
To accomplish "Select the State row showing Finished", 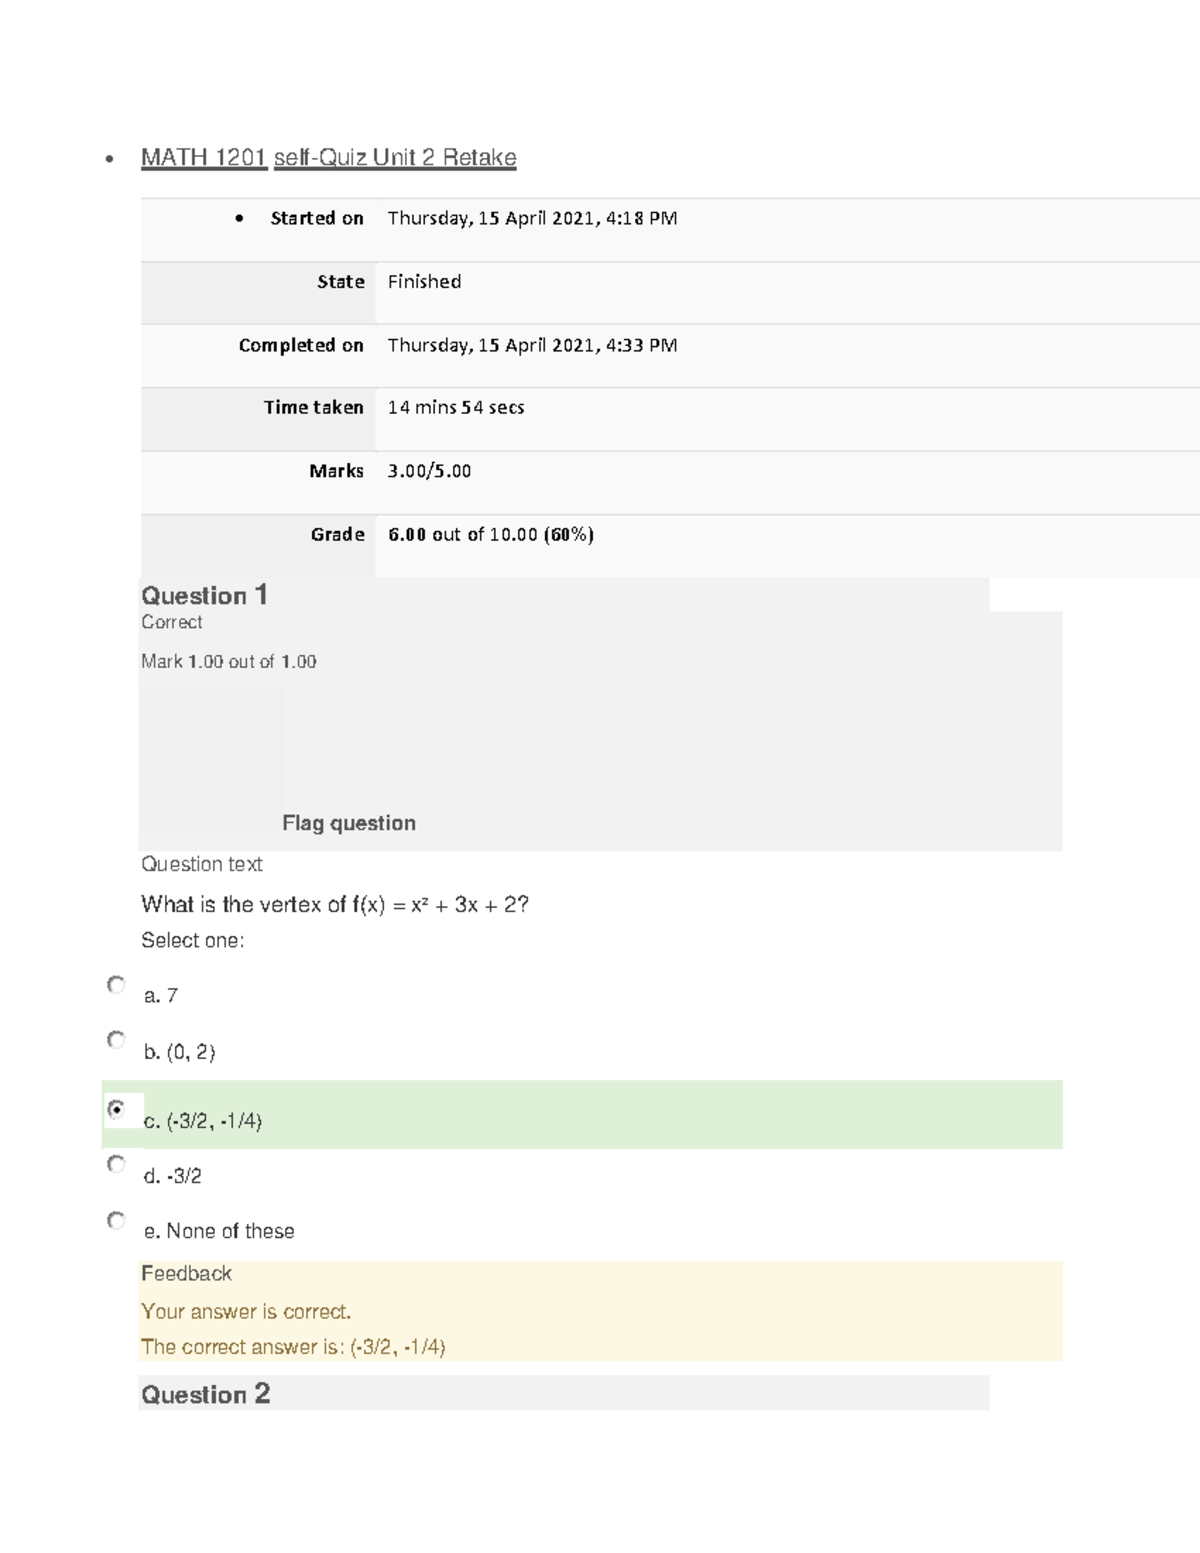I will click(424, 282).
